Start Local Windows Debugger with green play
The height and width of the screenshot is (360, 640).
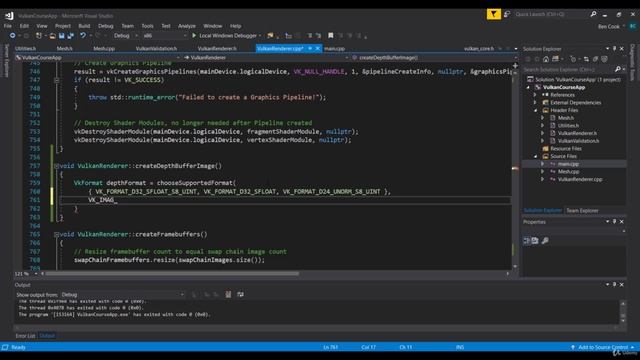pyautogui.click(x=194, y=36)
